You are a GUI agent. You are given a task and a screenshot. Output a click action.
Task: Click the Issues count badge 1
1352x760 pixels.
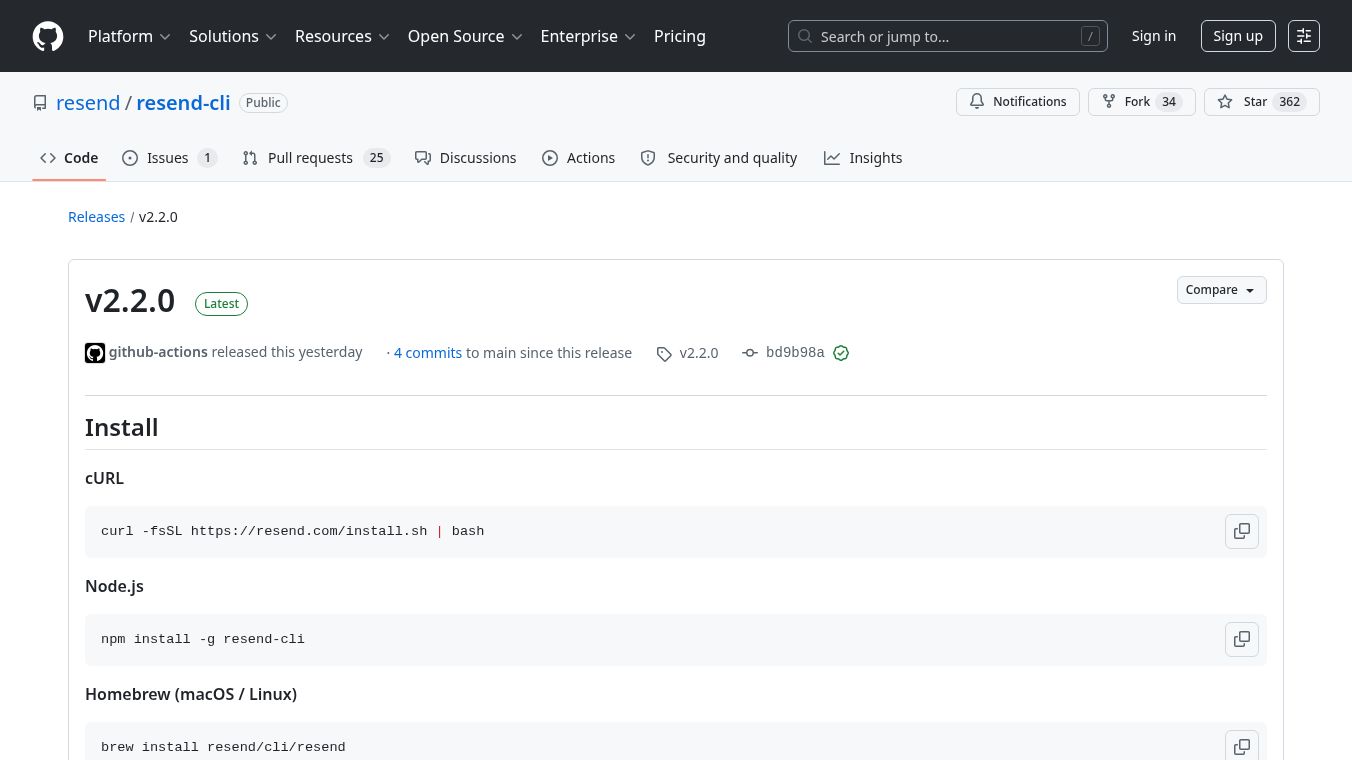[x=207, y=158]
